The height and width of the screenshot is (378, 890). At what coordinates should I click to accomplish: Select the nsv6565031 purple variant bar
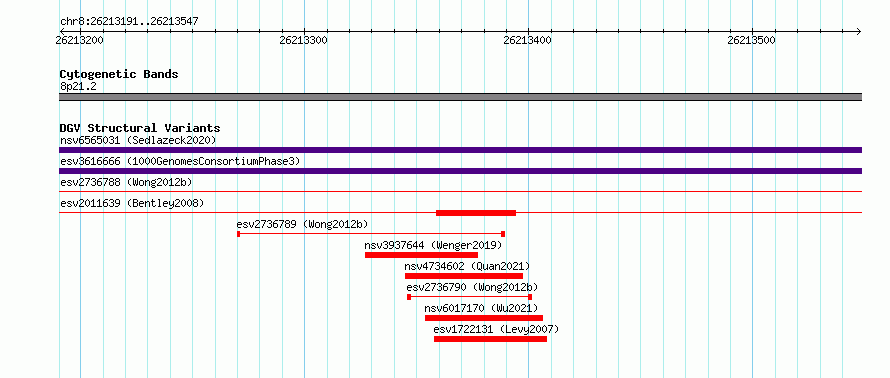coord(460,150)
